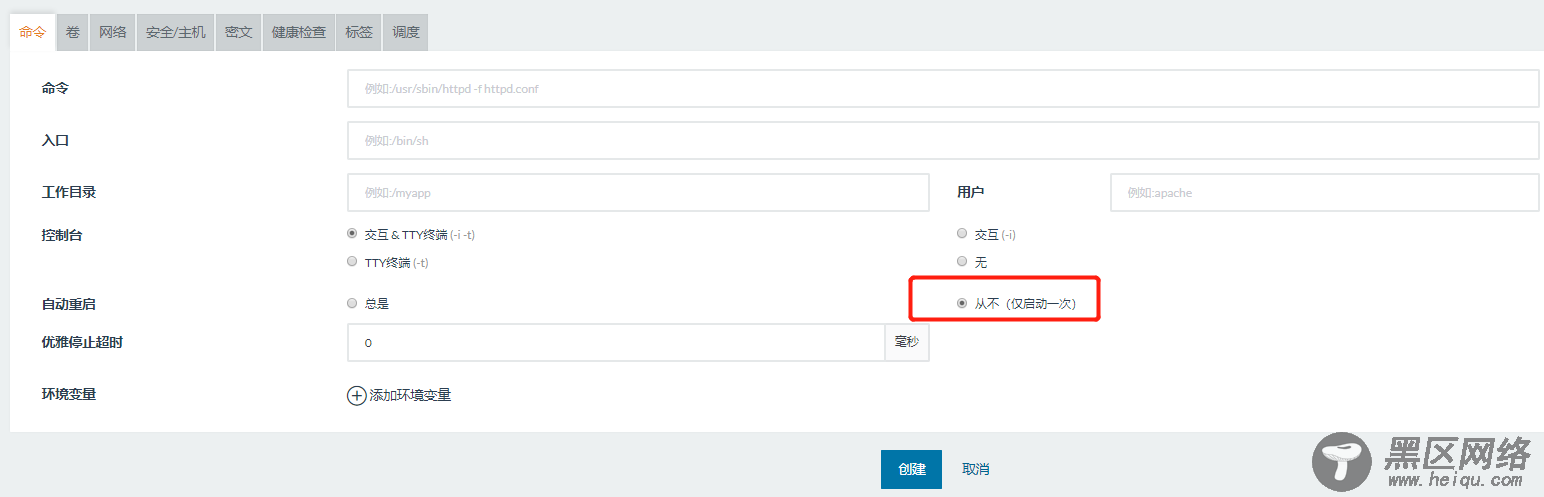This screenshot has width=1544, height=497.
Task: Click the 自动重启 label
Action: point(69,303)
